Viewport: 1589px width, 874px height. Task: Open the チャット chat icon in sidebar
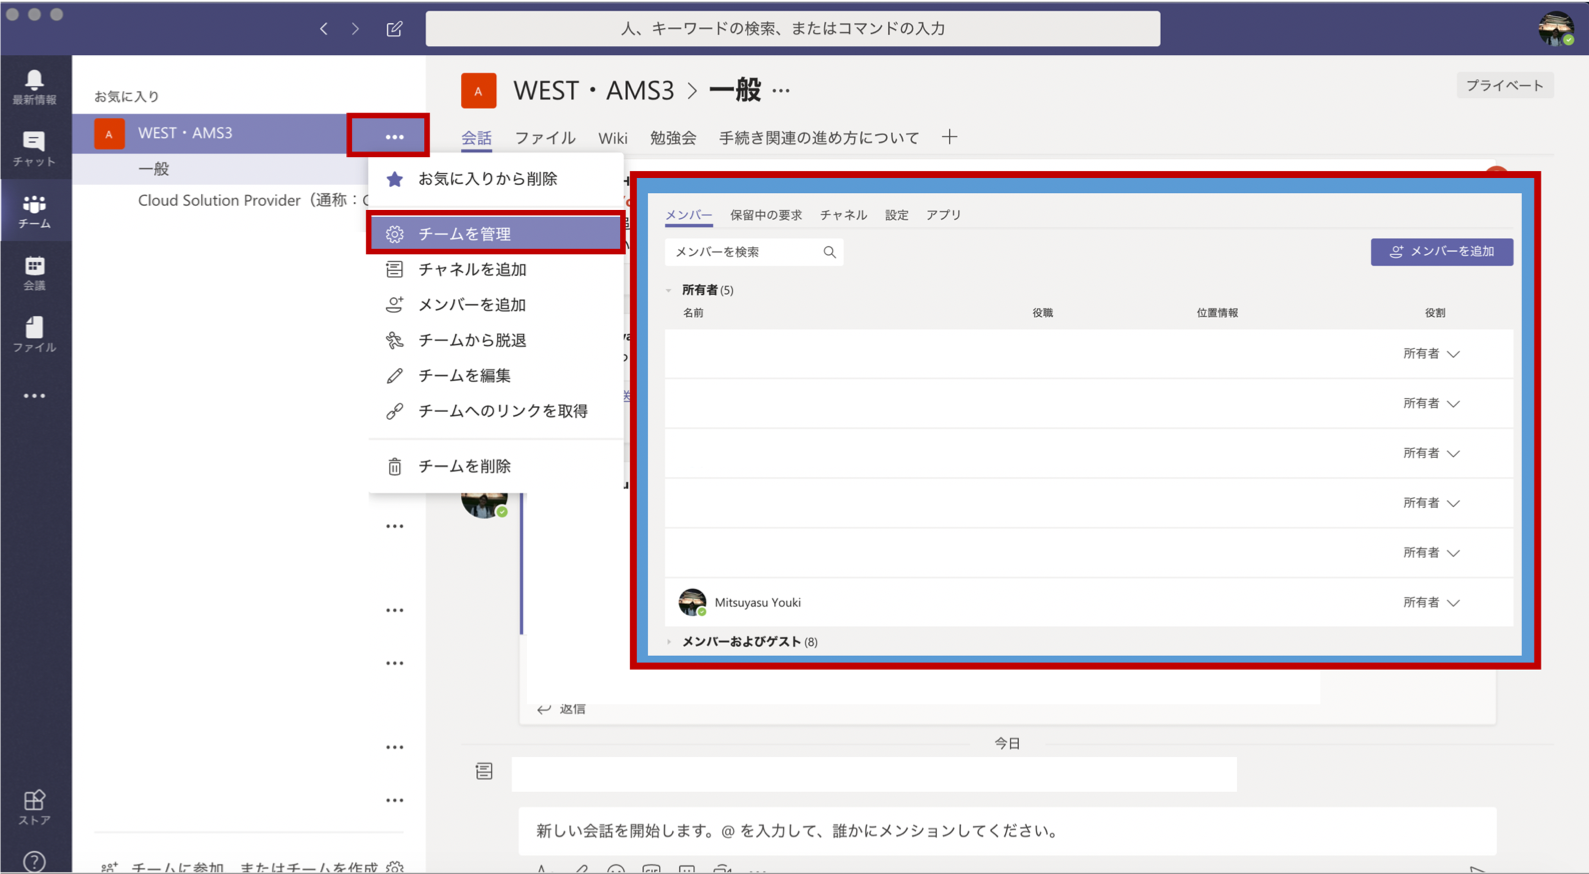34,148
